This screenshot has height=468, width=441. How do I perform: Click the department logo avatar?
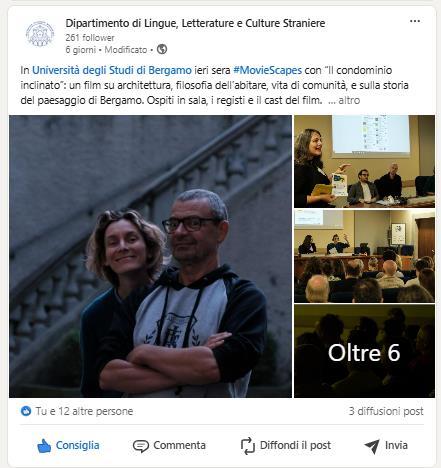40,34
